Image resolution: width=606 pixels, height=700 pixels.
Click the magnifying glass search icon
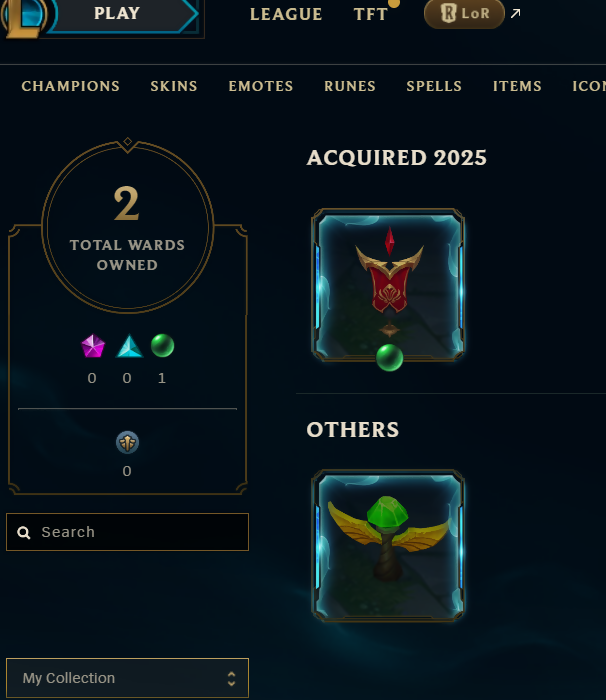[24, 532]
